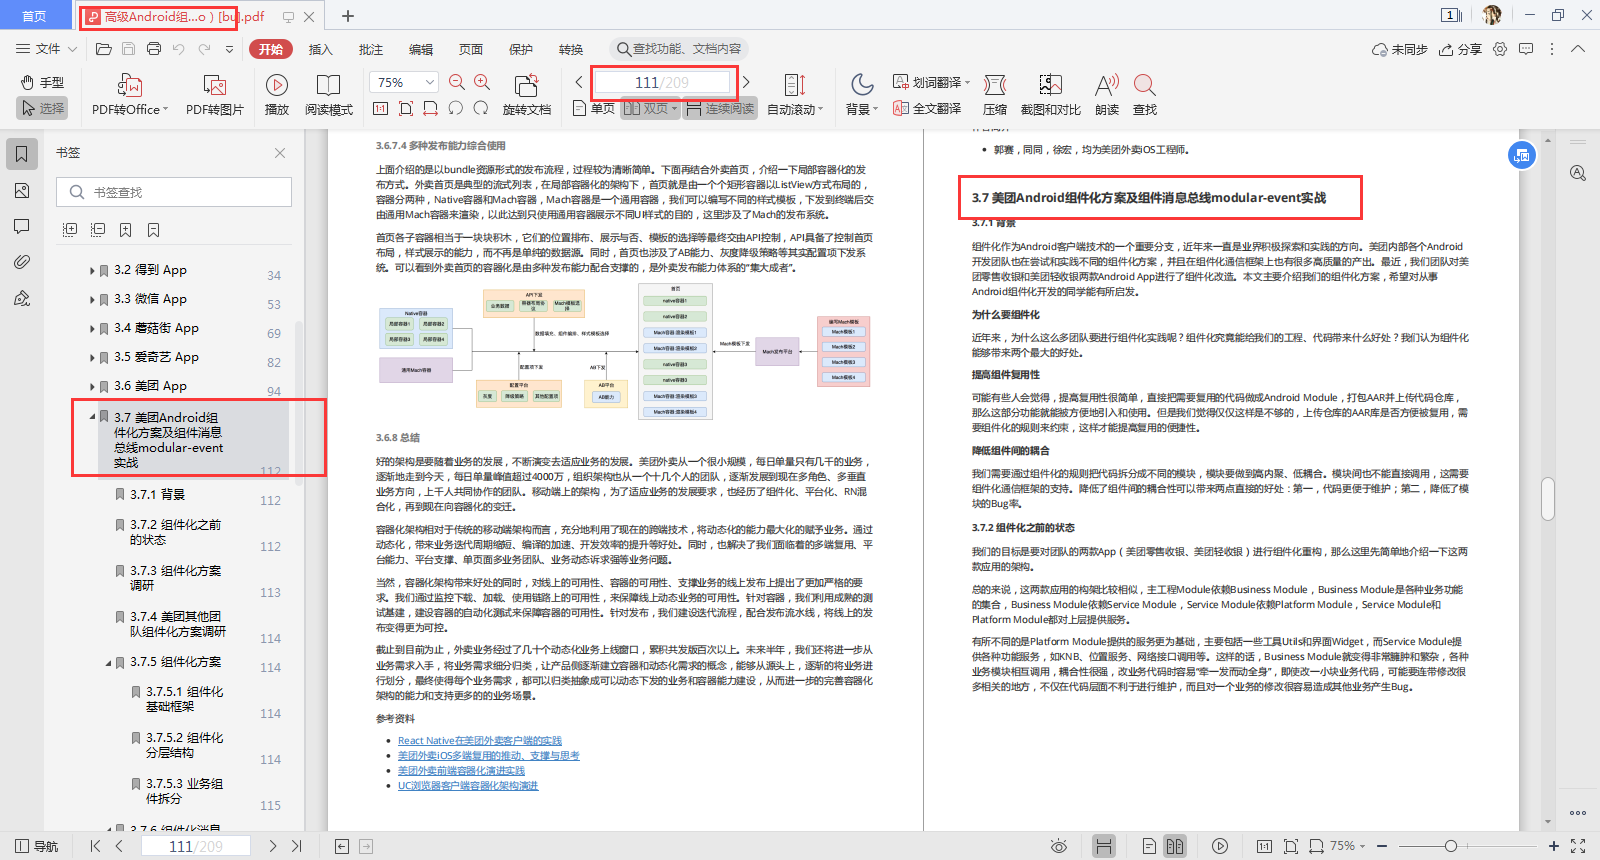Open the 文件 menu
Viewport: 1600px width, 860px height.
pos(46,48)
